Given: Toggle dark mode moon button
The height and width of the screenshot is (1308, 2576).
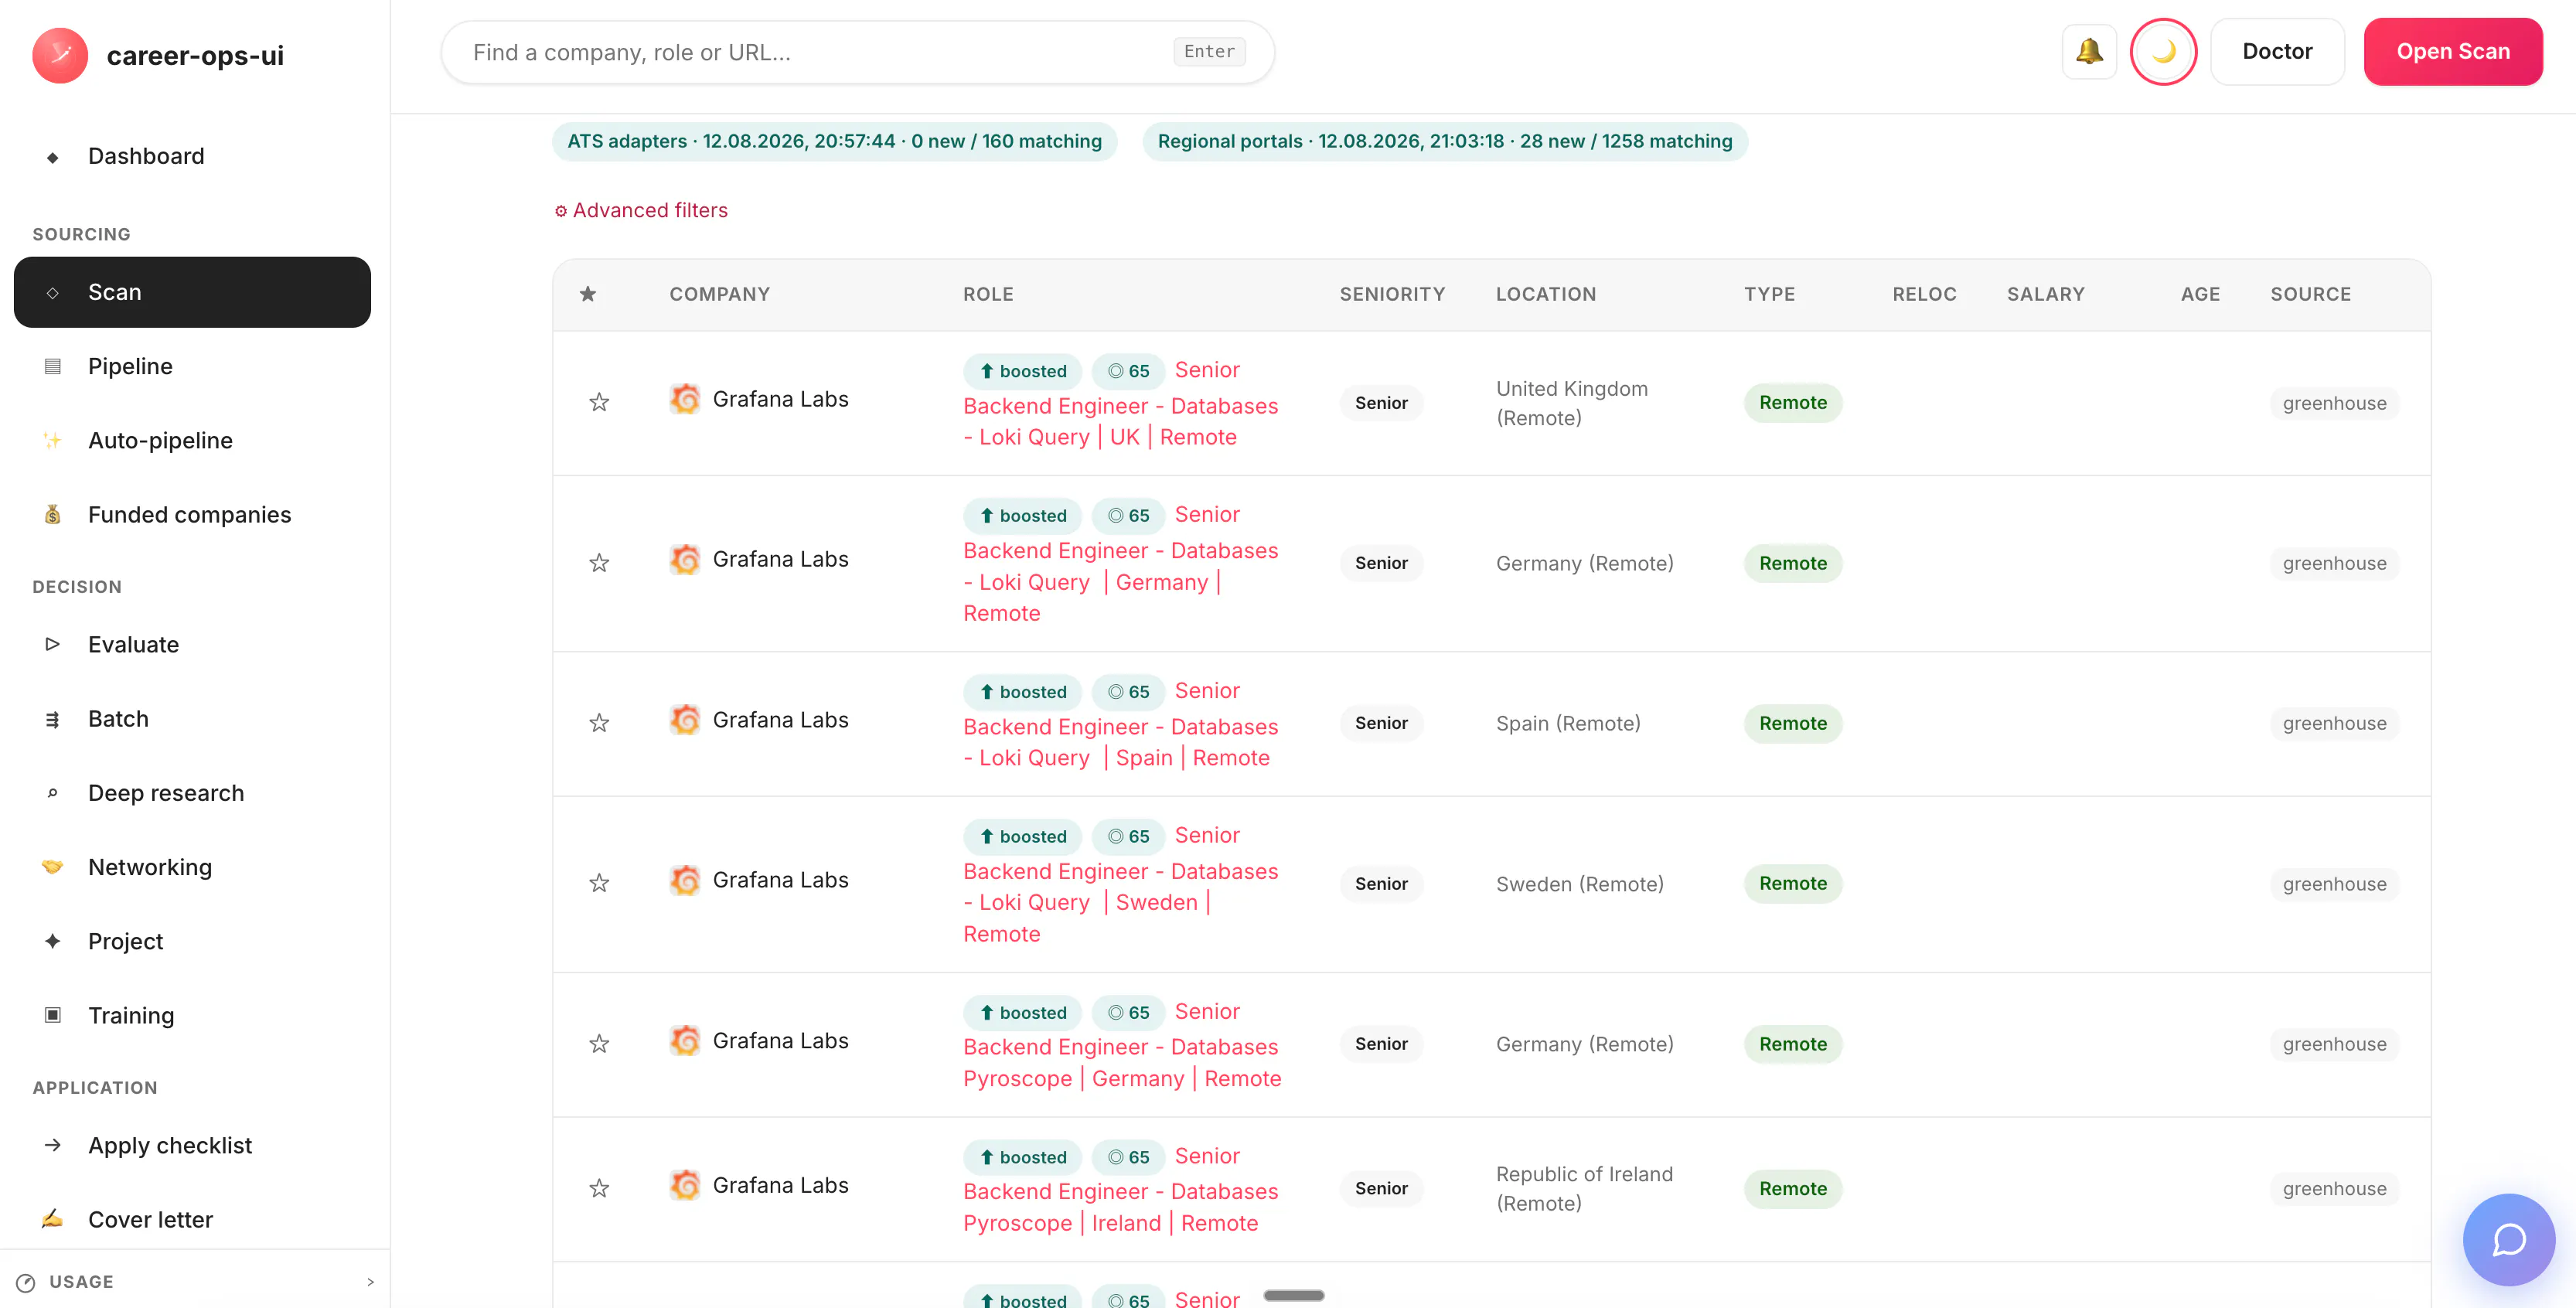Looking at the screenshot, I should coord(2163,51).
